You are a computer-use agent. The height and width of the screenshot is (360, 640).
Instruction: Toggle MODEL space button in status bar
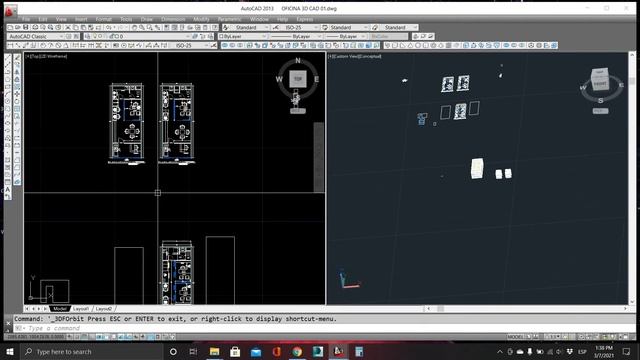tap(516, 337)
